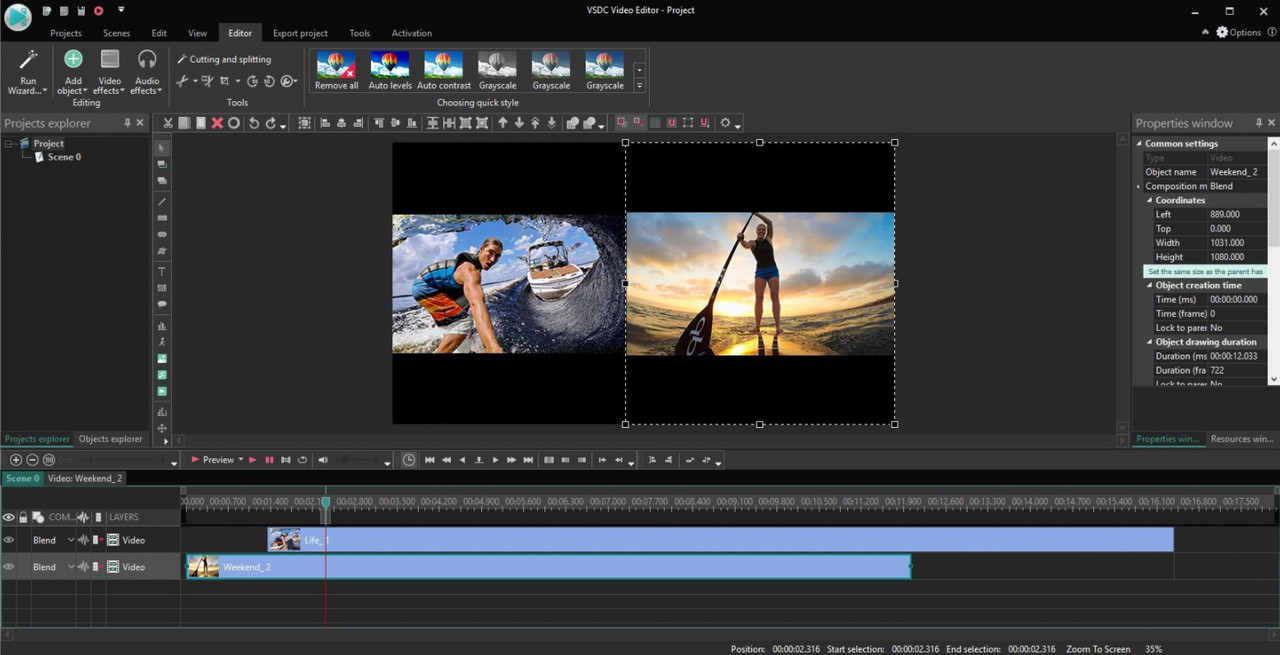Screen dimensions: 1280x655
Task: Open the Edit tab
Action: 159,33
